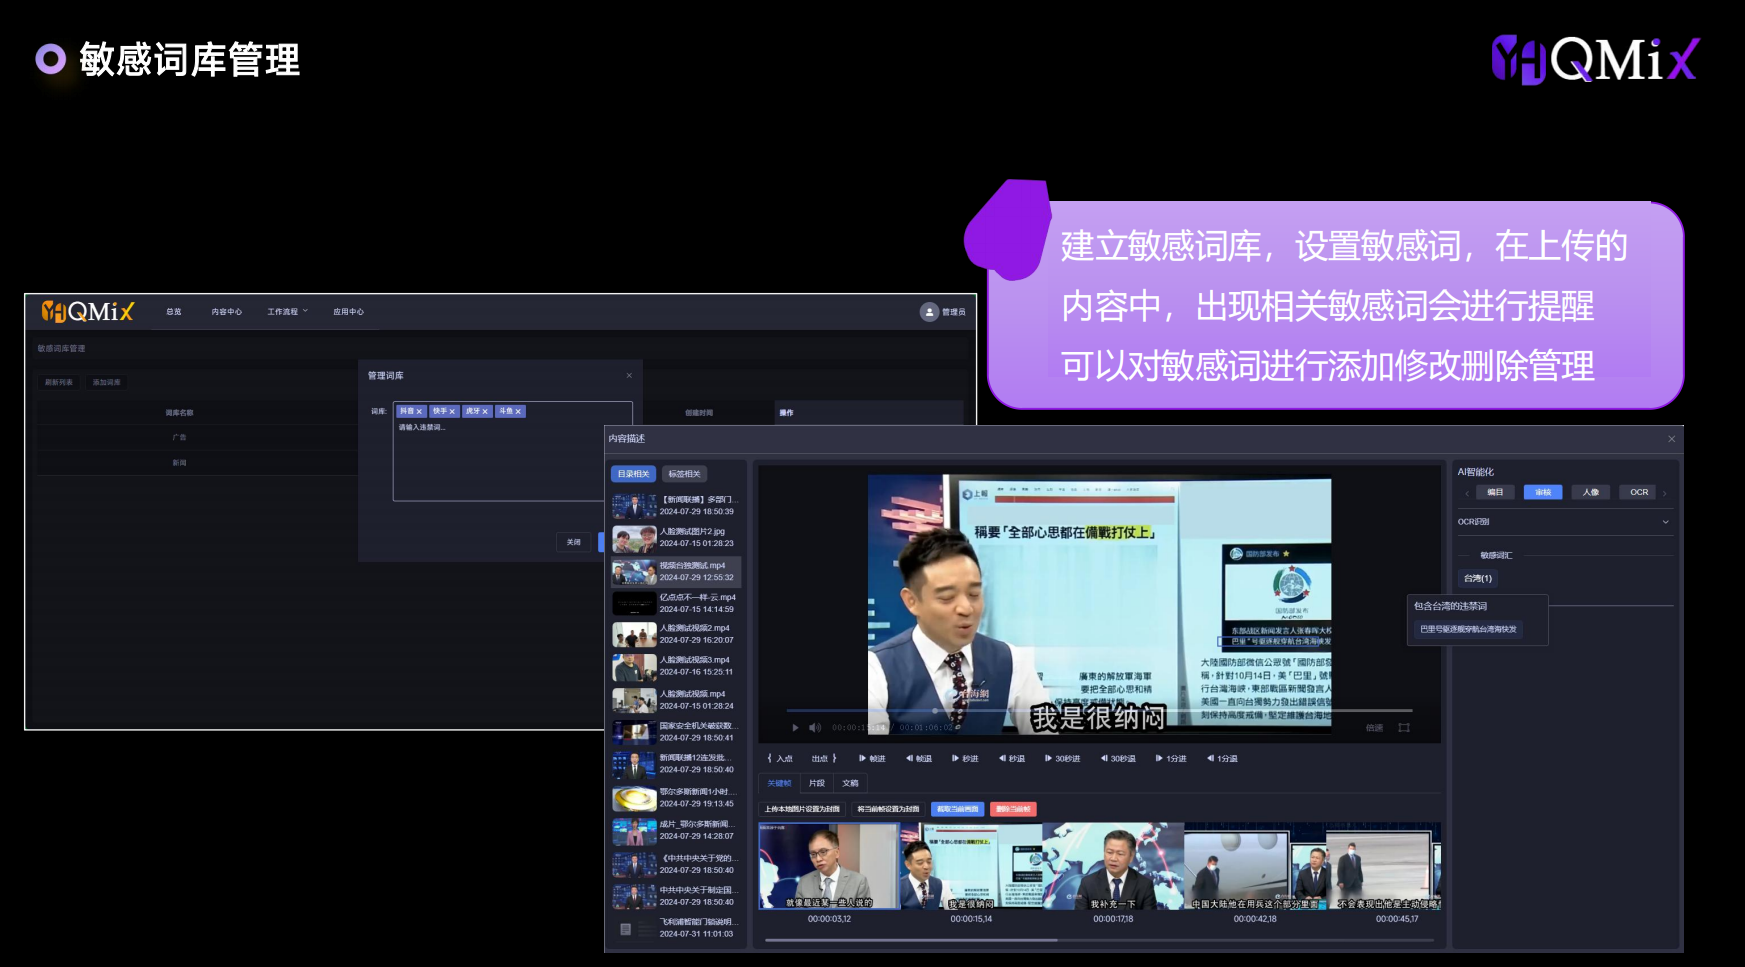The height and width of the screenshot is (967, 1745).
Task: Open 人脸测试视频2.mp4 entry
Action: point(676,634)
